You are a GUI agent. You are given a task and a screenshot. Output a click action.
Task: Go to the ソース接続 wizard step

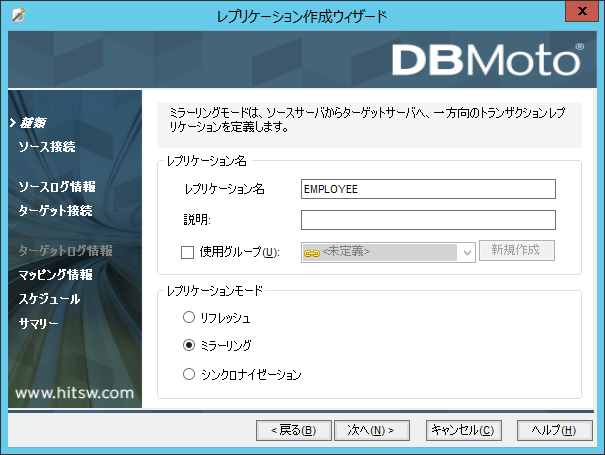click(x=47, y=147)
